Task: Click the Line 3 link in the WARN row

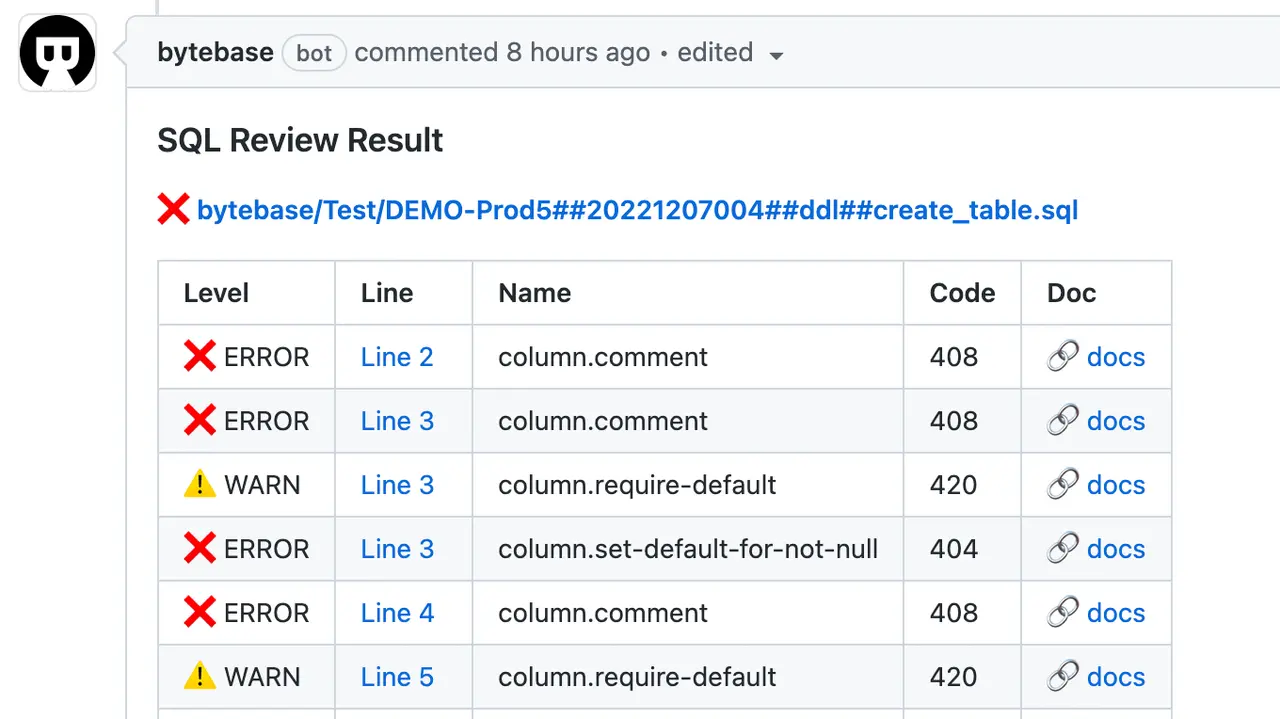Action: pyautogui.click(x=397, y=485)
